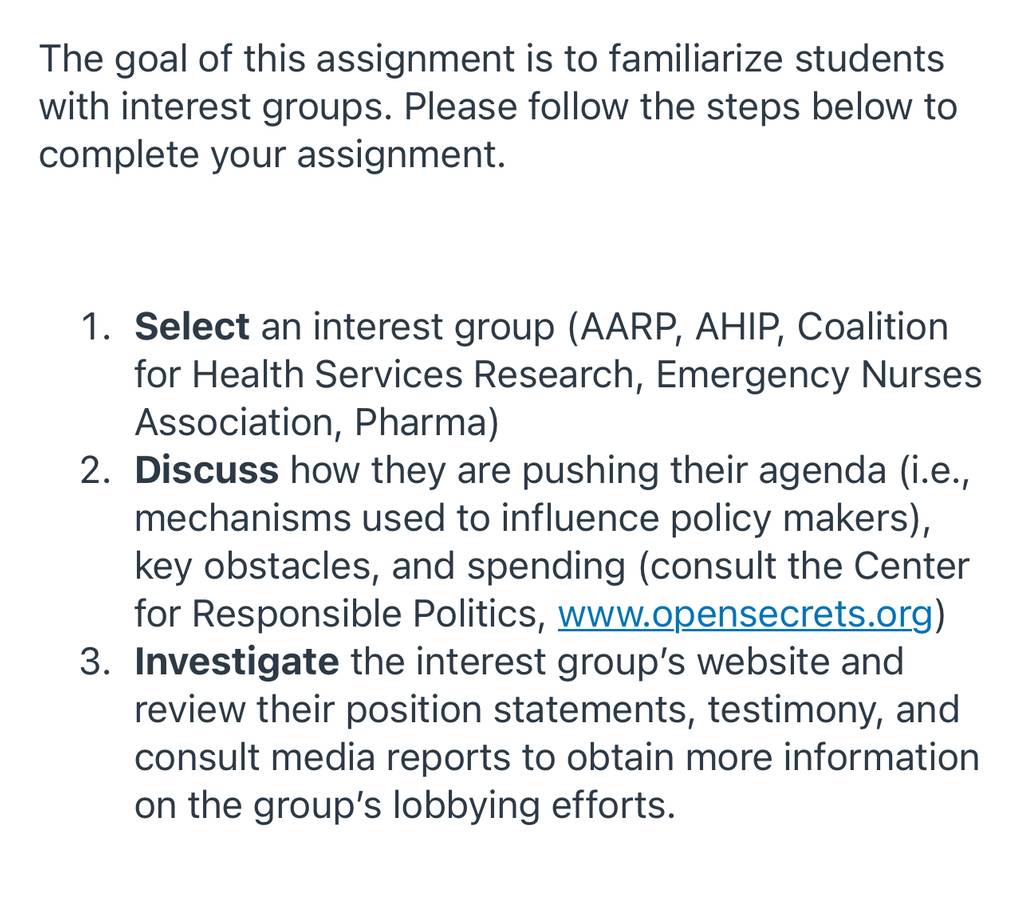Click the list number 2
This screenshot has height=903, width=1024.
tap(95, 471)
